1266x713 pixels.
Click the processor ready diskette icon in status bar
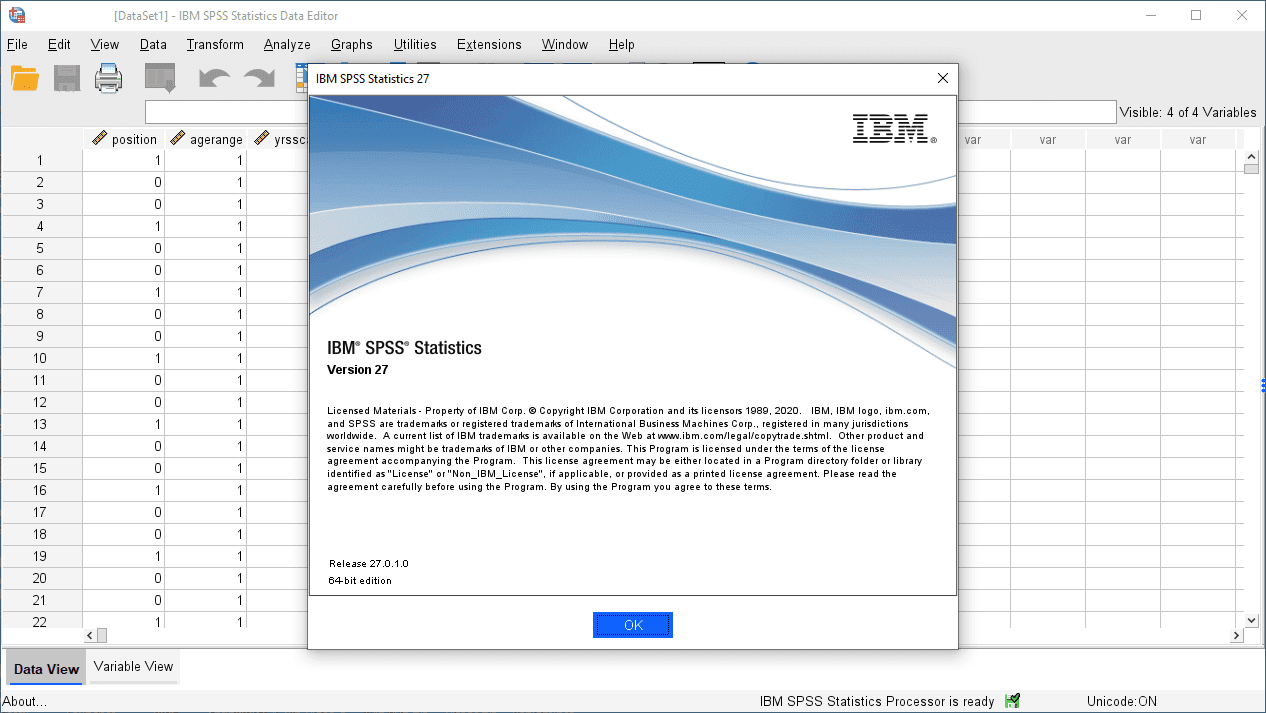1012,701
